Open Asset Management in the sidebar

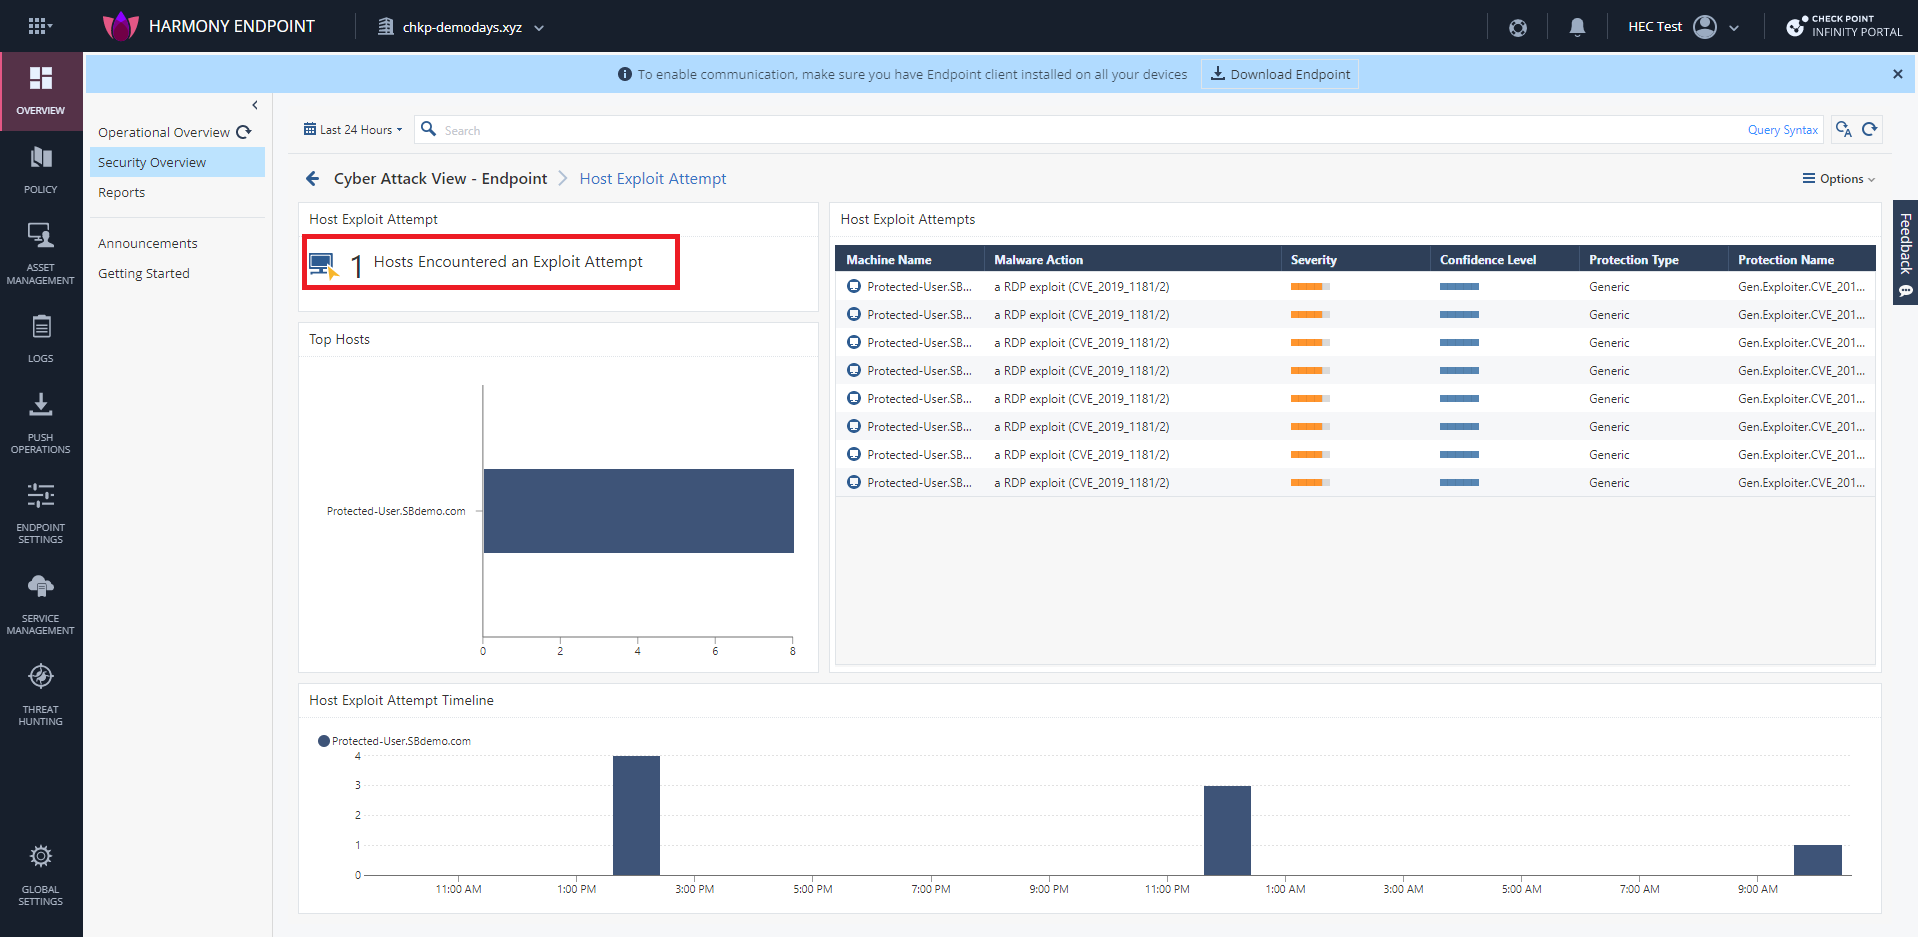pos(41,254)
